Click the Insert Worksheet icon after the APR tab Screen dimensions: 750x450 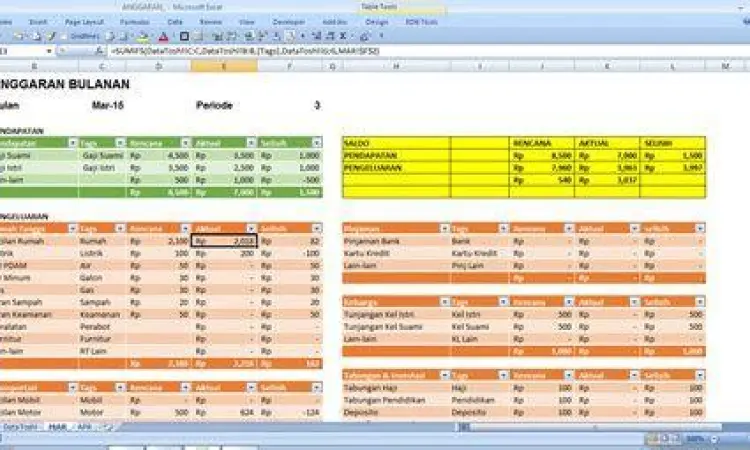pyautogui.click(x=109, y=427)
